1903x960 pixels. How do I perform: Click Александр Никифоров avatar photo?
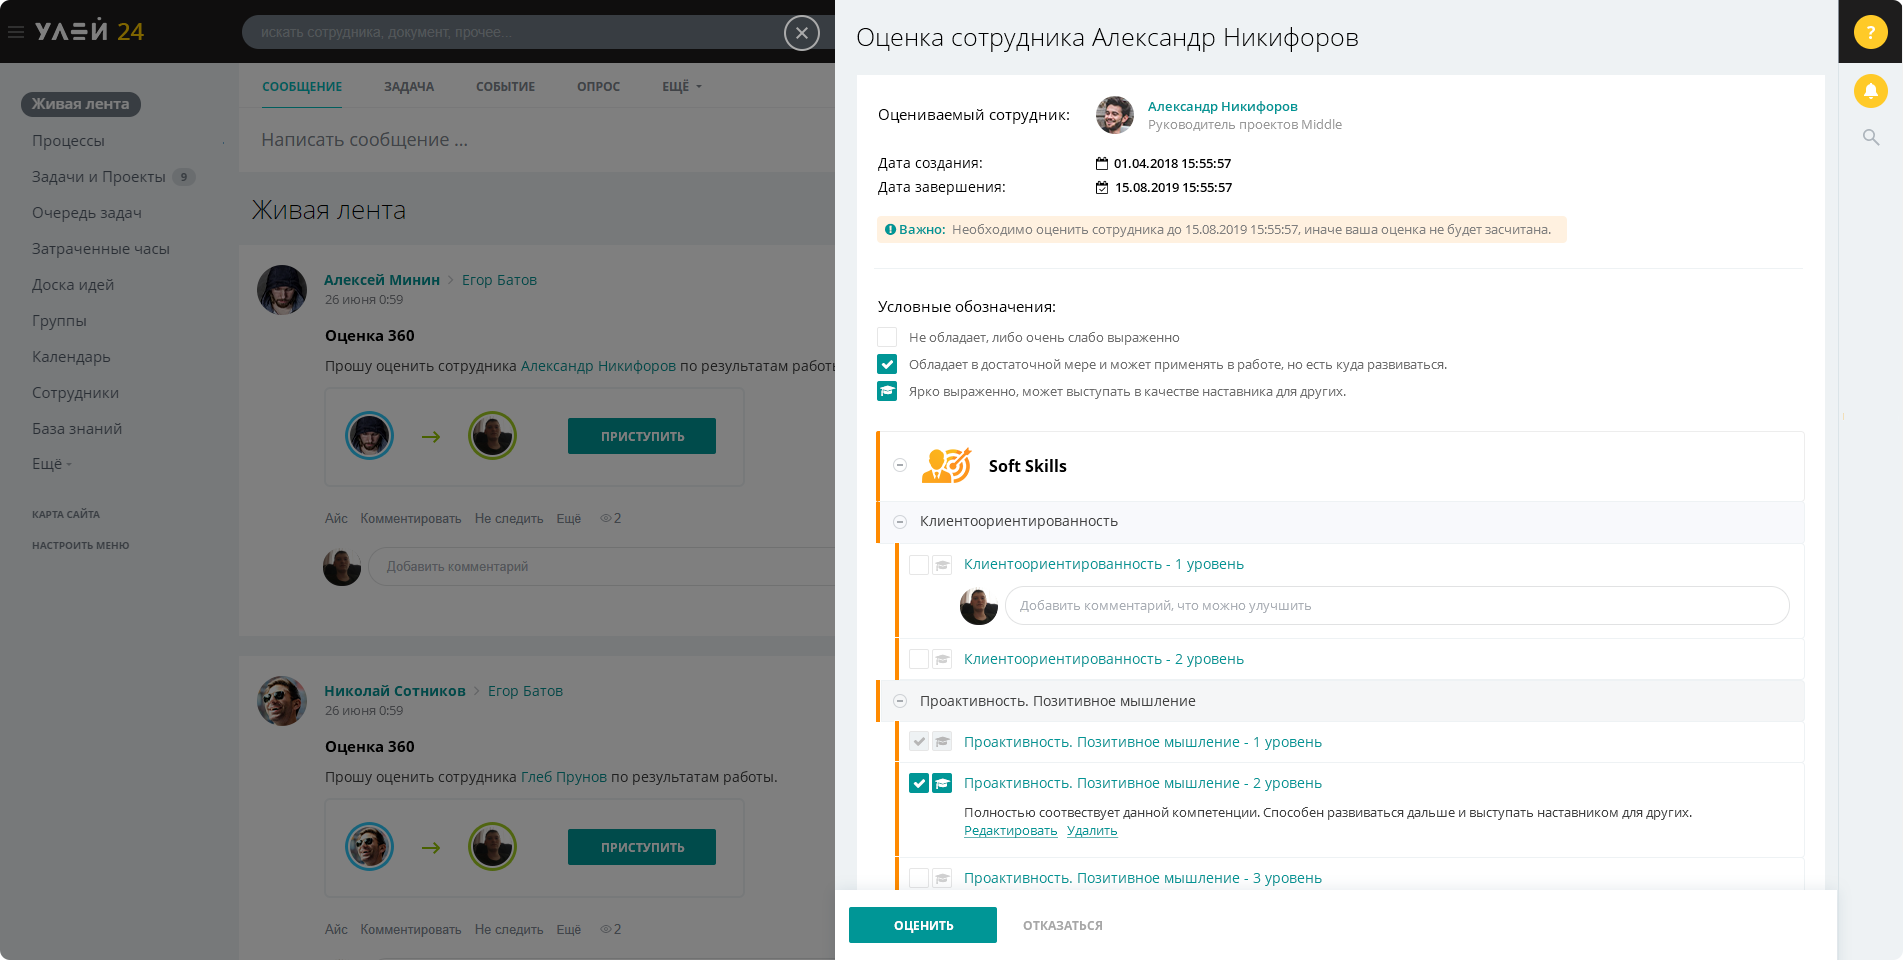(x=1115, y=115)
